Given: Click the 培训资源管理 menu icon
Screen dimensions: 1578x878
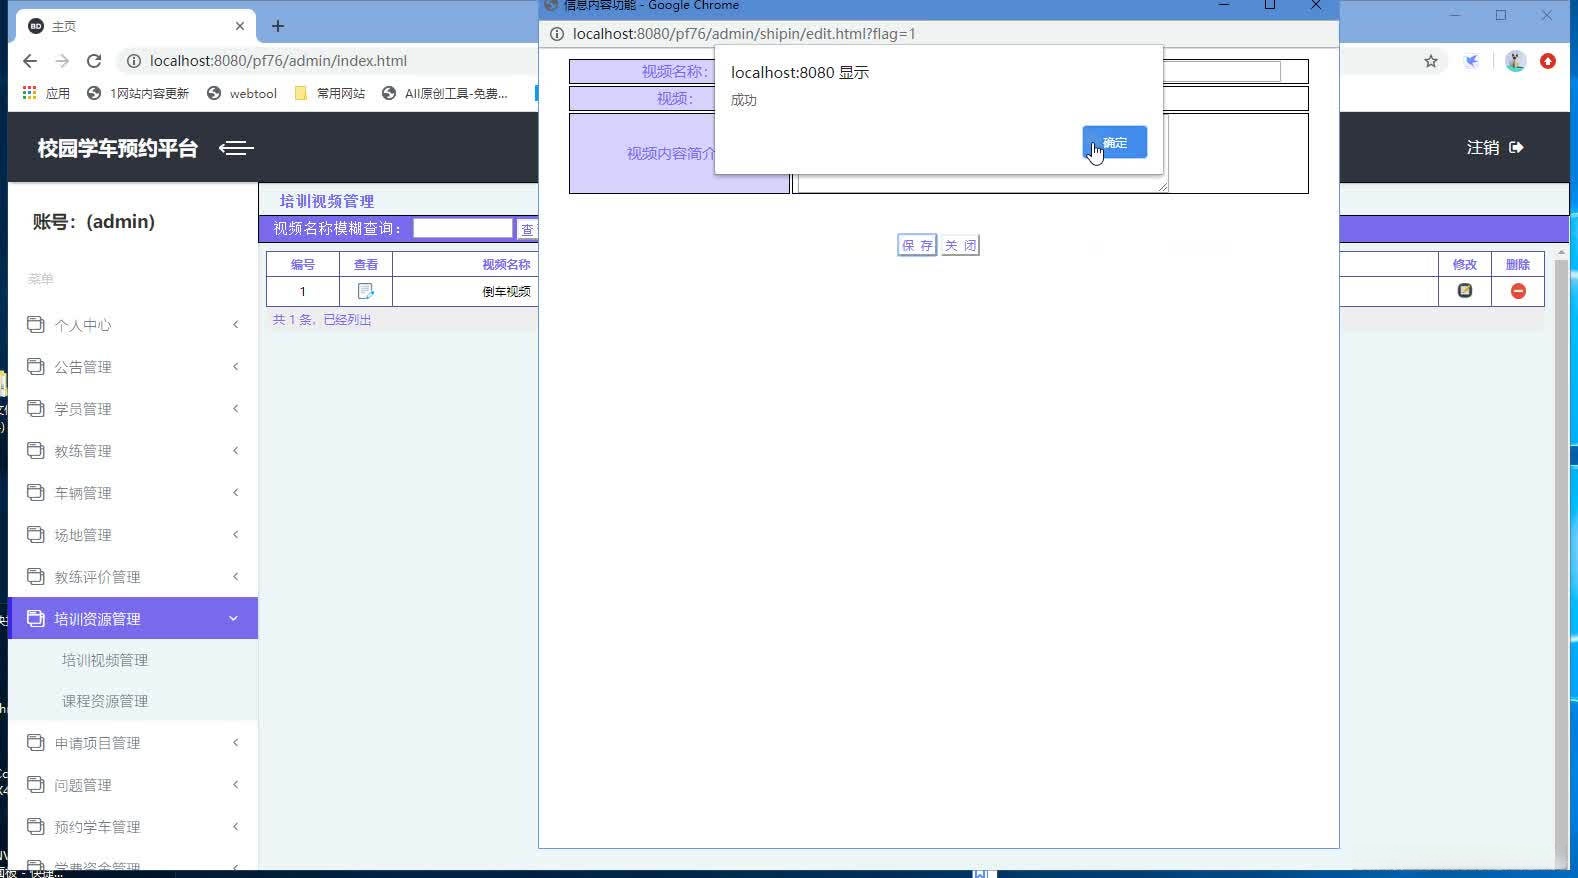Looking at the screenshot, I should [36, 618].
